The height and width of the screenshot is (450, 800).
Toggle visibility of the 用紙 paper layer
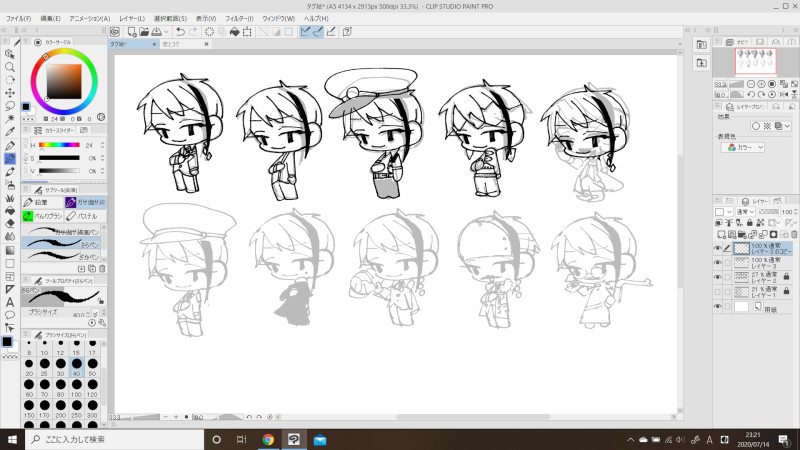pyautogui.click(x=718, y=307)
